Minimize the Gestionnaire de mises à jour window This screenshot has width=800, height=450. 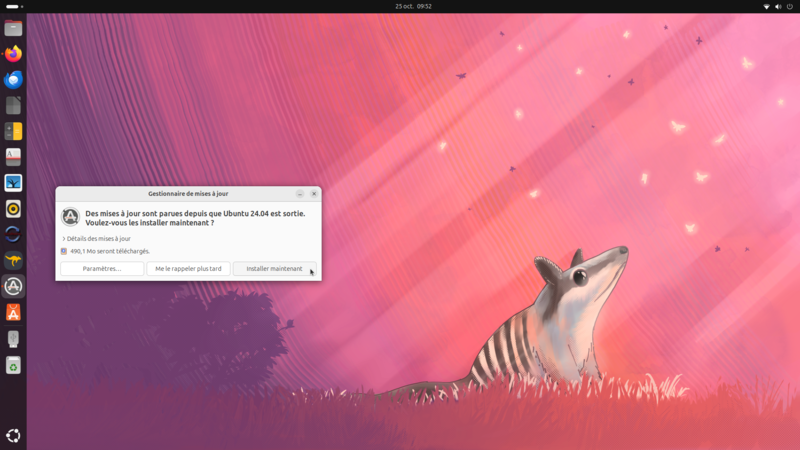(300, 194)
